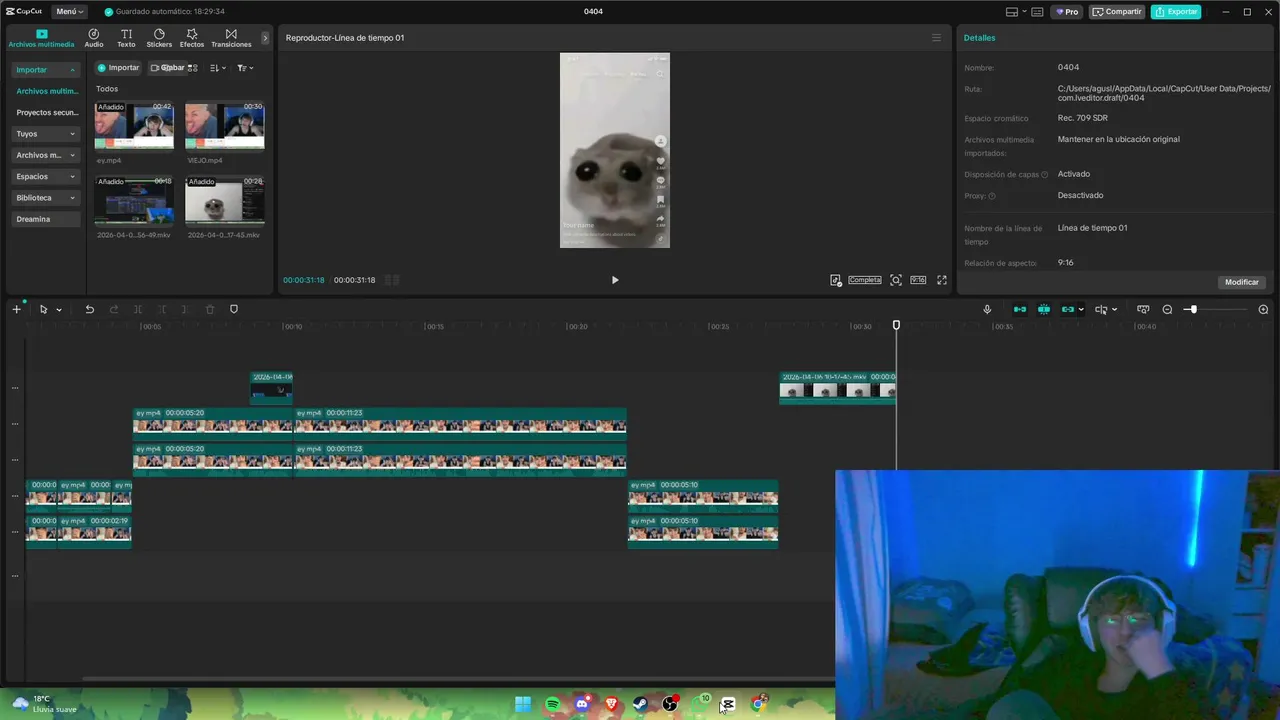Open the layout switcher in title bar
This screenshot has height=720, width=1280.
1016,12
